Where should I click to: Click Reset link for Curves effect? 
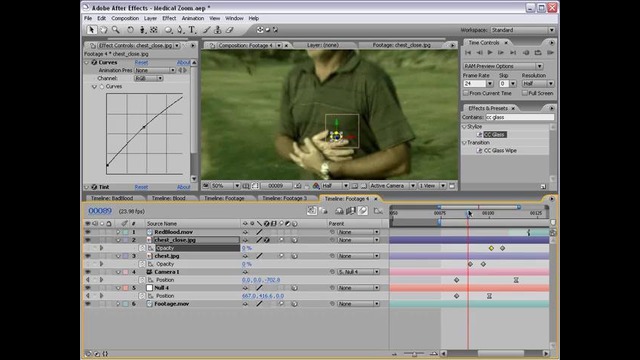tap(141, 62)
